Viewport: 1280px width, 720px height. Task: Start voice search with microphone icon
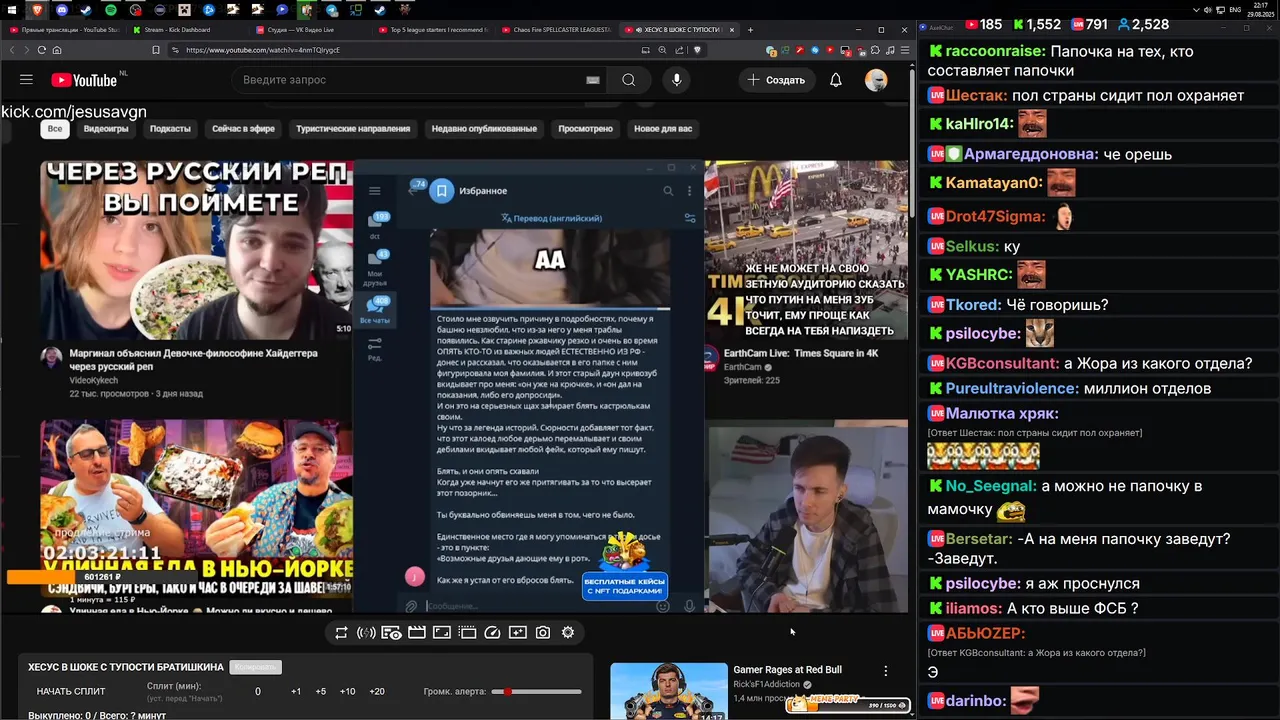677,80
